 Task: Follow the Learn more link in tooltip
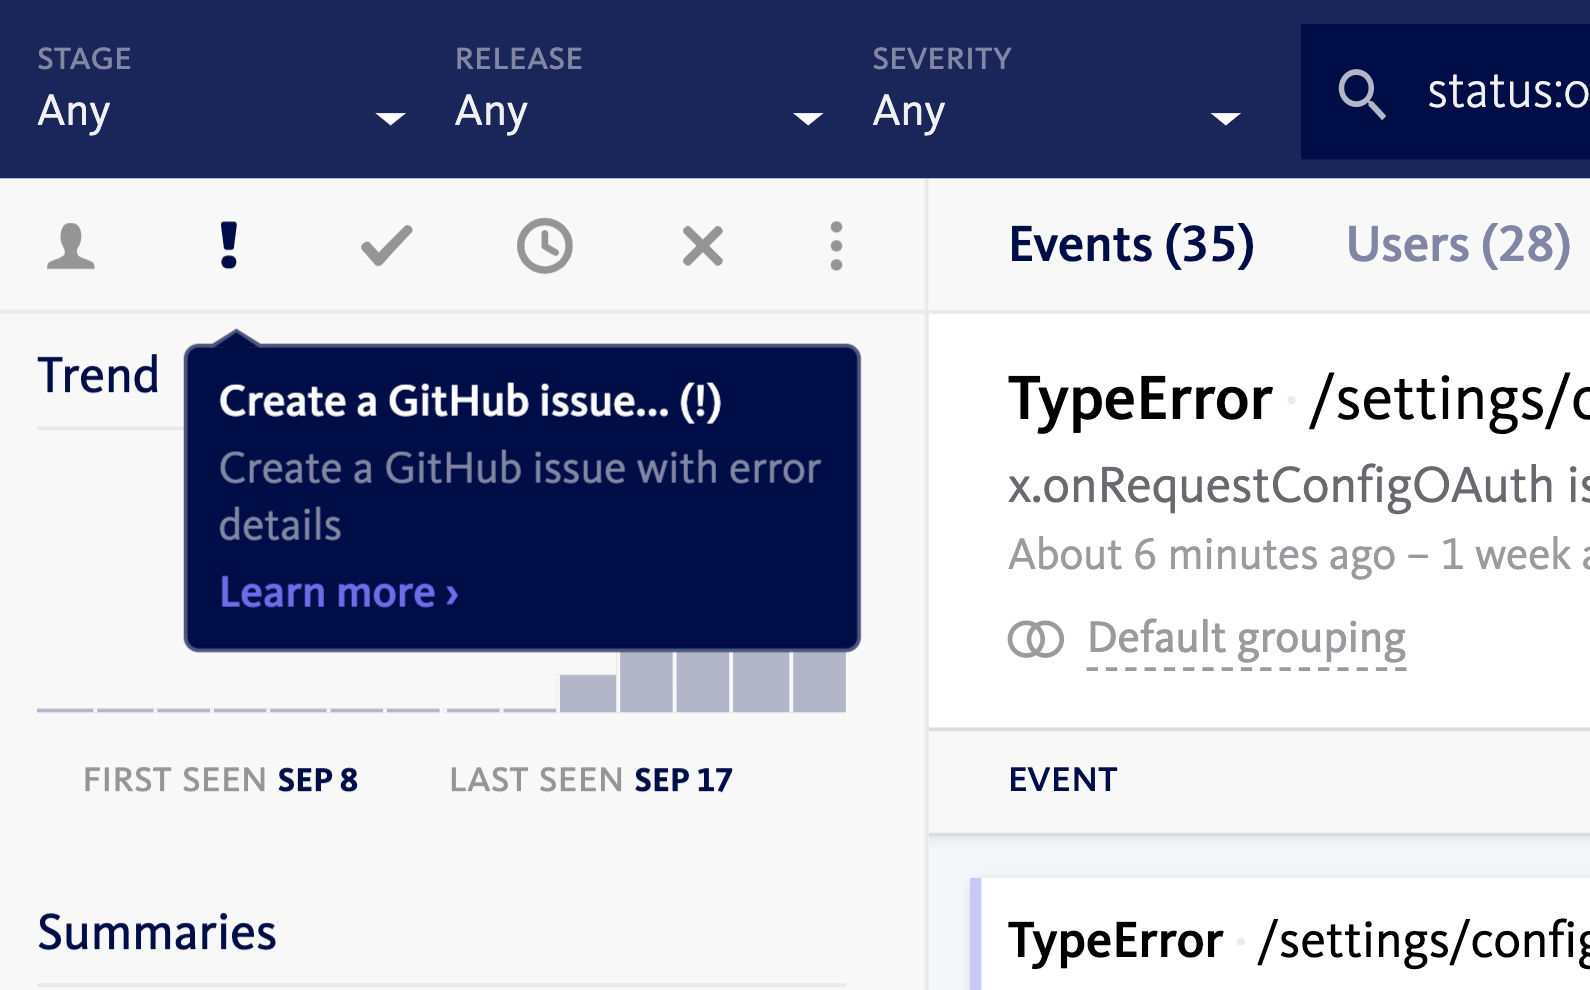coord(339,593)
